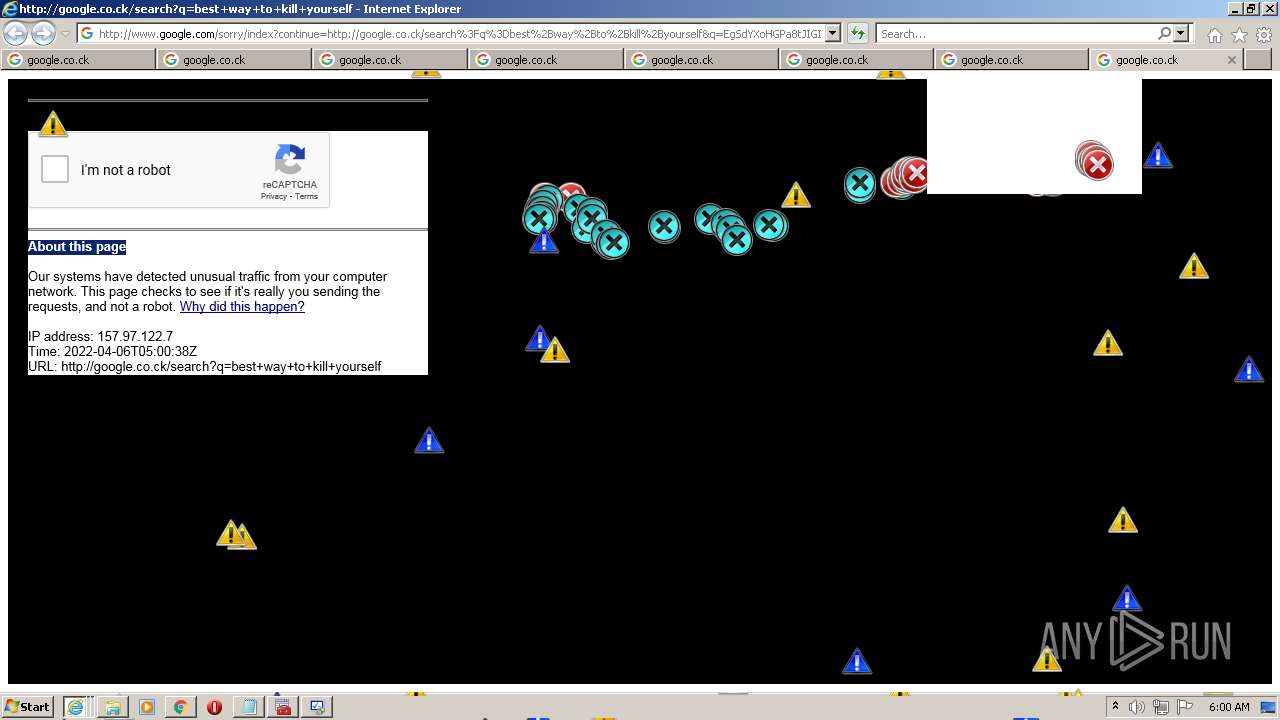The height and width of the screenshot is (720, 1280).
Task: Open the search provider dropdown arrow
Action: 1181,34
